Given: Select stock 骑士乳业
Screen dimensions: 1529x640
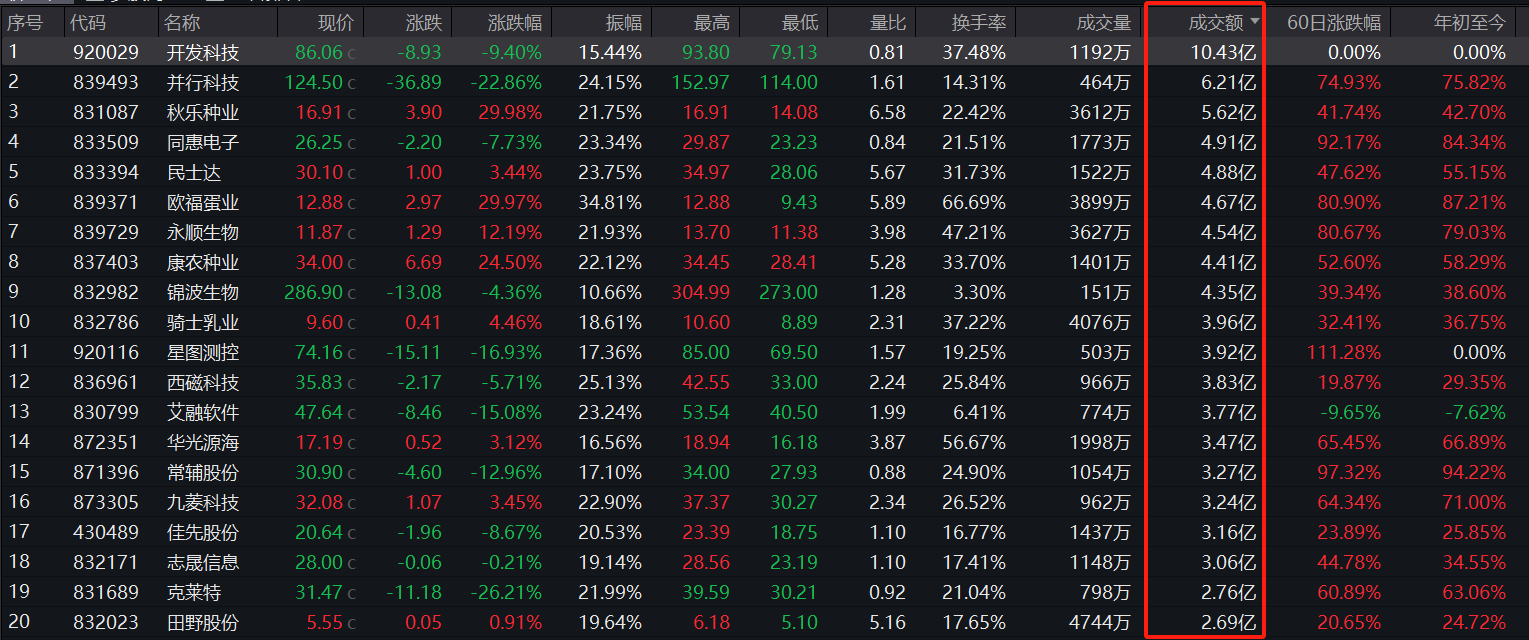Looking at the screenshot, I should 203,322.
